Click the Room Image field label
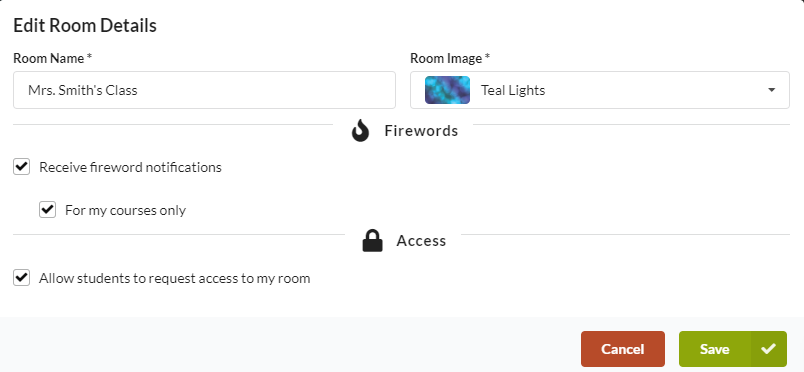Image resolution: width=804 pixels, height=372 pixels. 450,58
